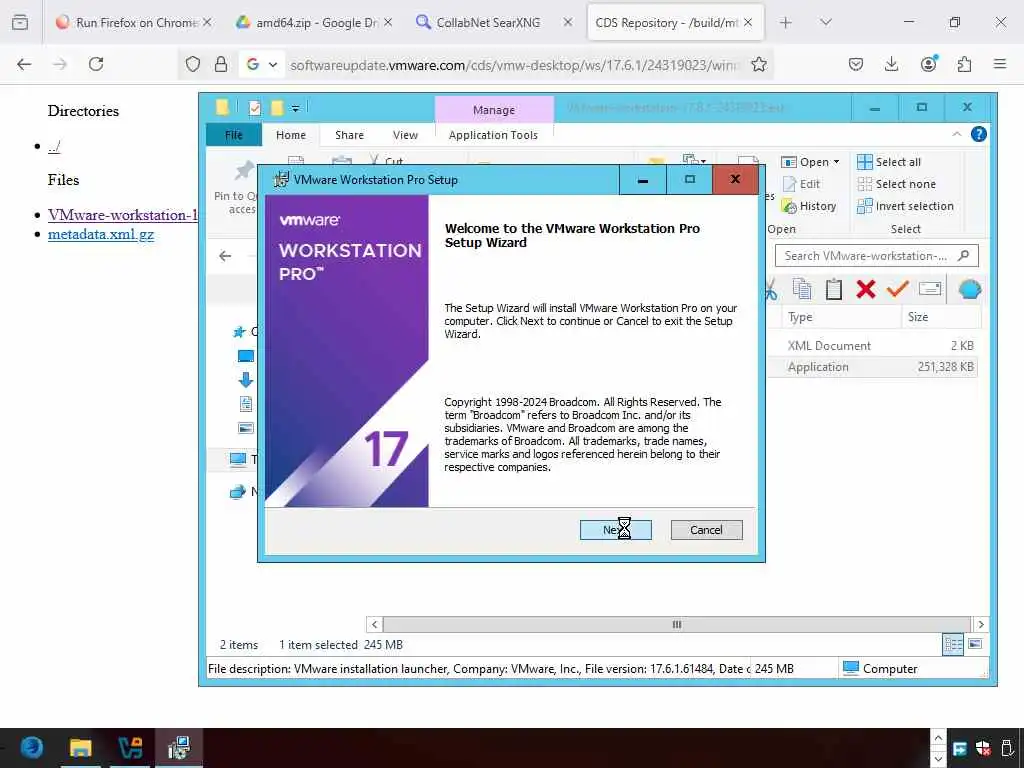Image resolution: width=1024 pixels, height=768 pixels.
Task: Click Cancel in VMware Setup wizard
Action: pyautogui.click(x=706, y=530)
